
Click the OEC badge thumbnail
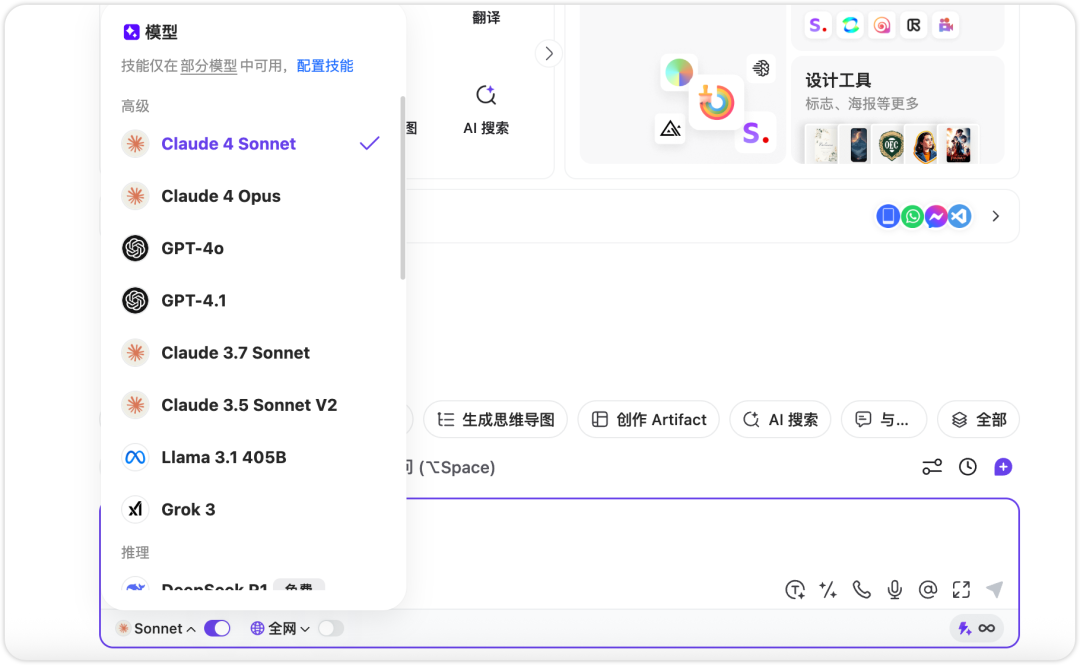click(x=891, y=145)
